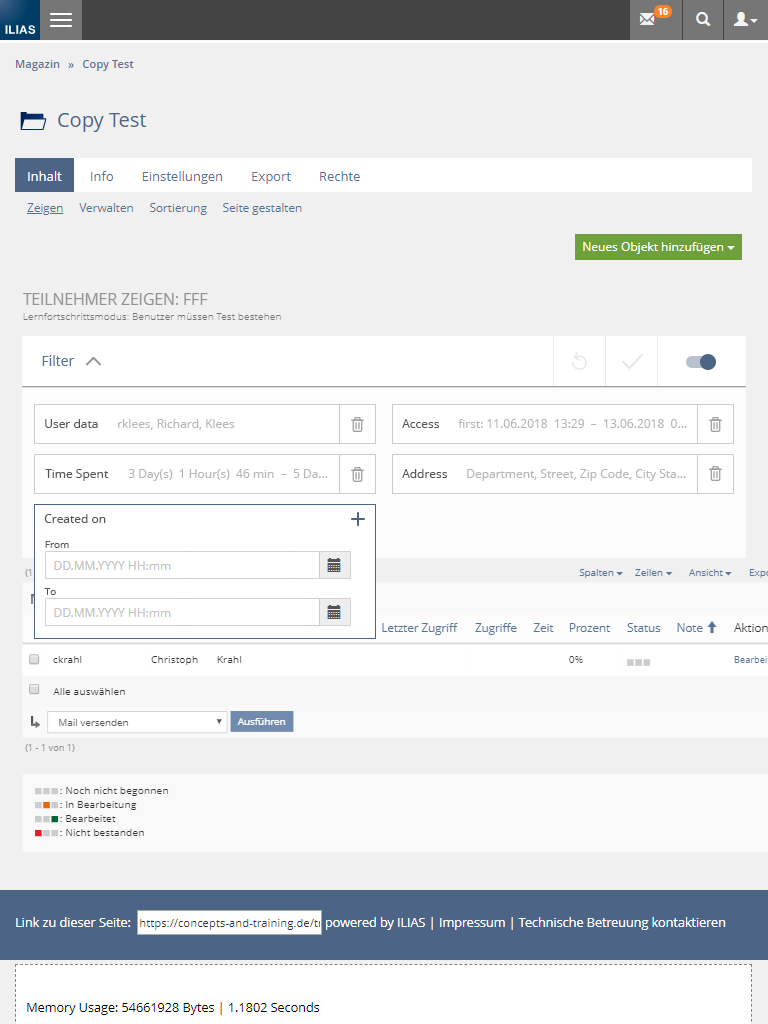Open calendar picker for To date
Viewport: 768px width, 1024px height.
(334, 612)
